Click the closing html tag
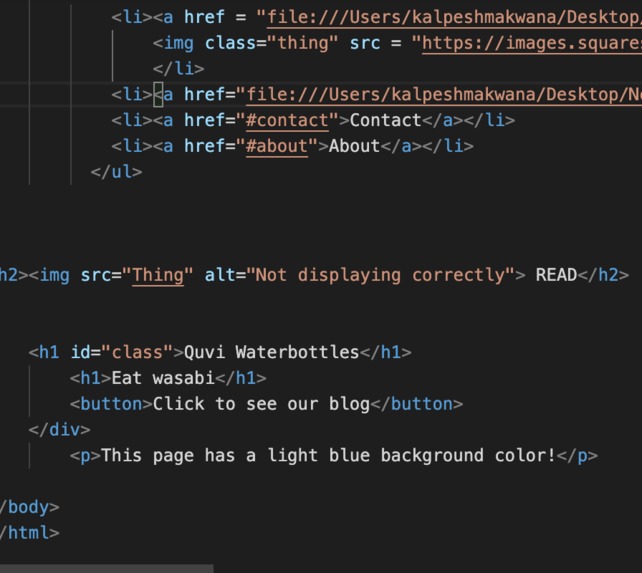This screenshot has height=573, width=642. pos(29,533)
